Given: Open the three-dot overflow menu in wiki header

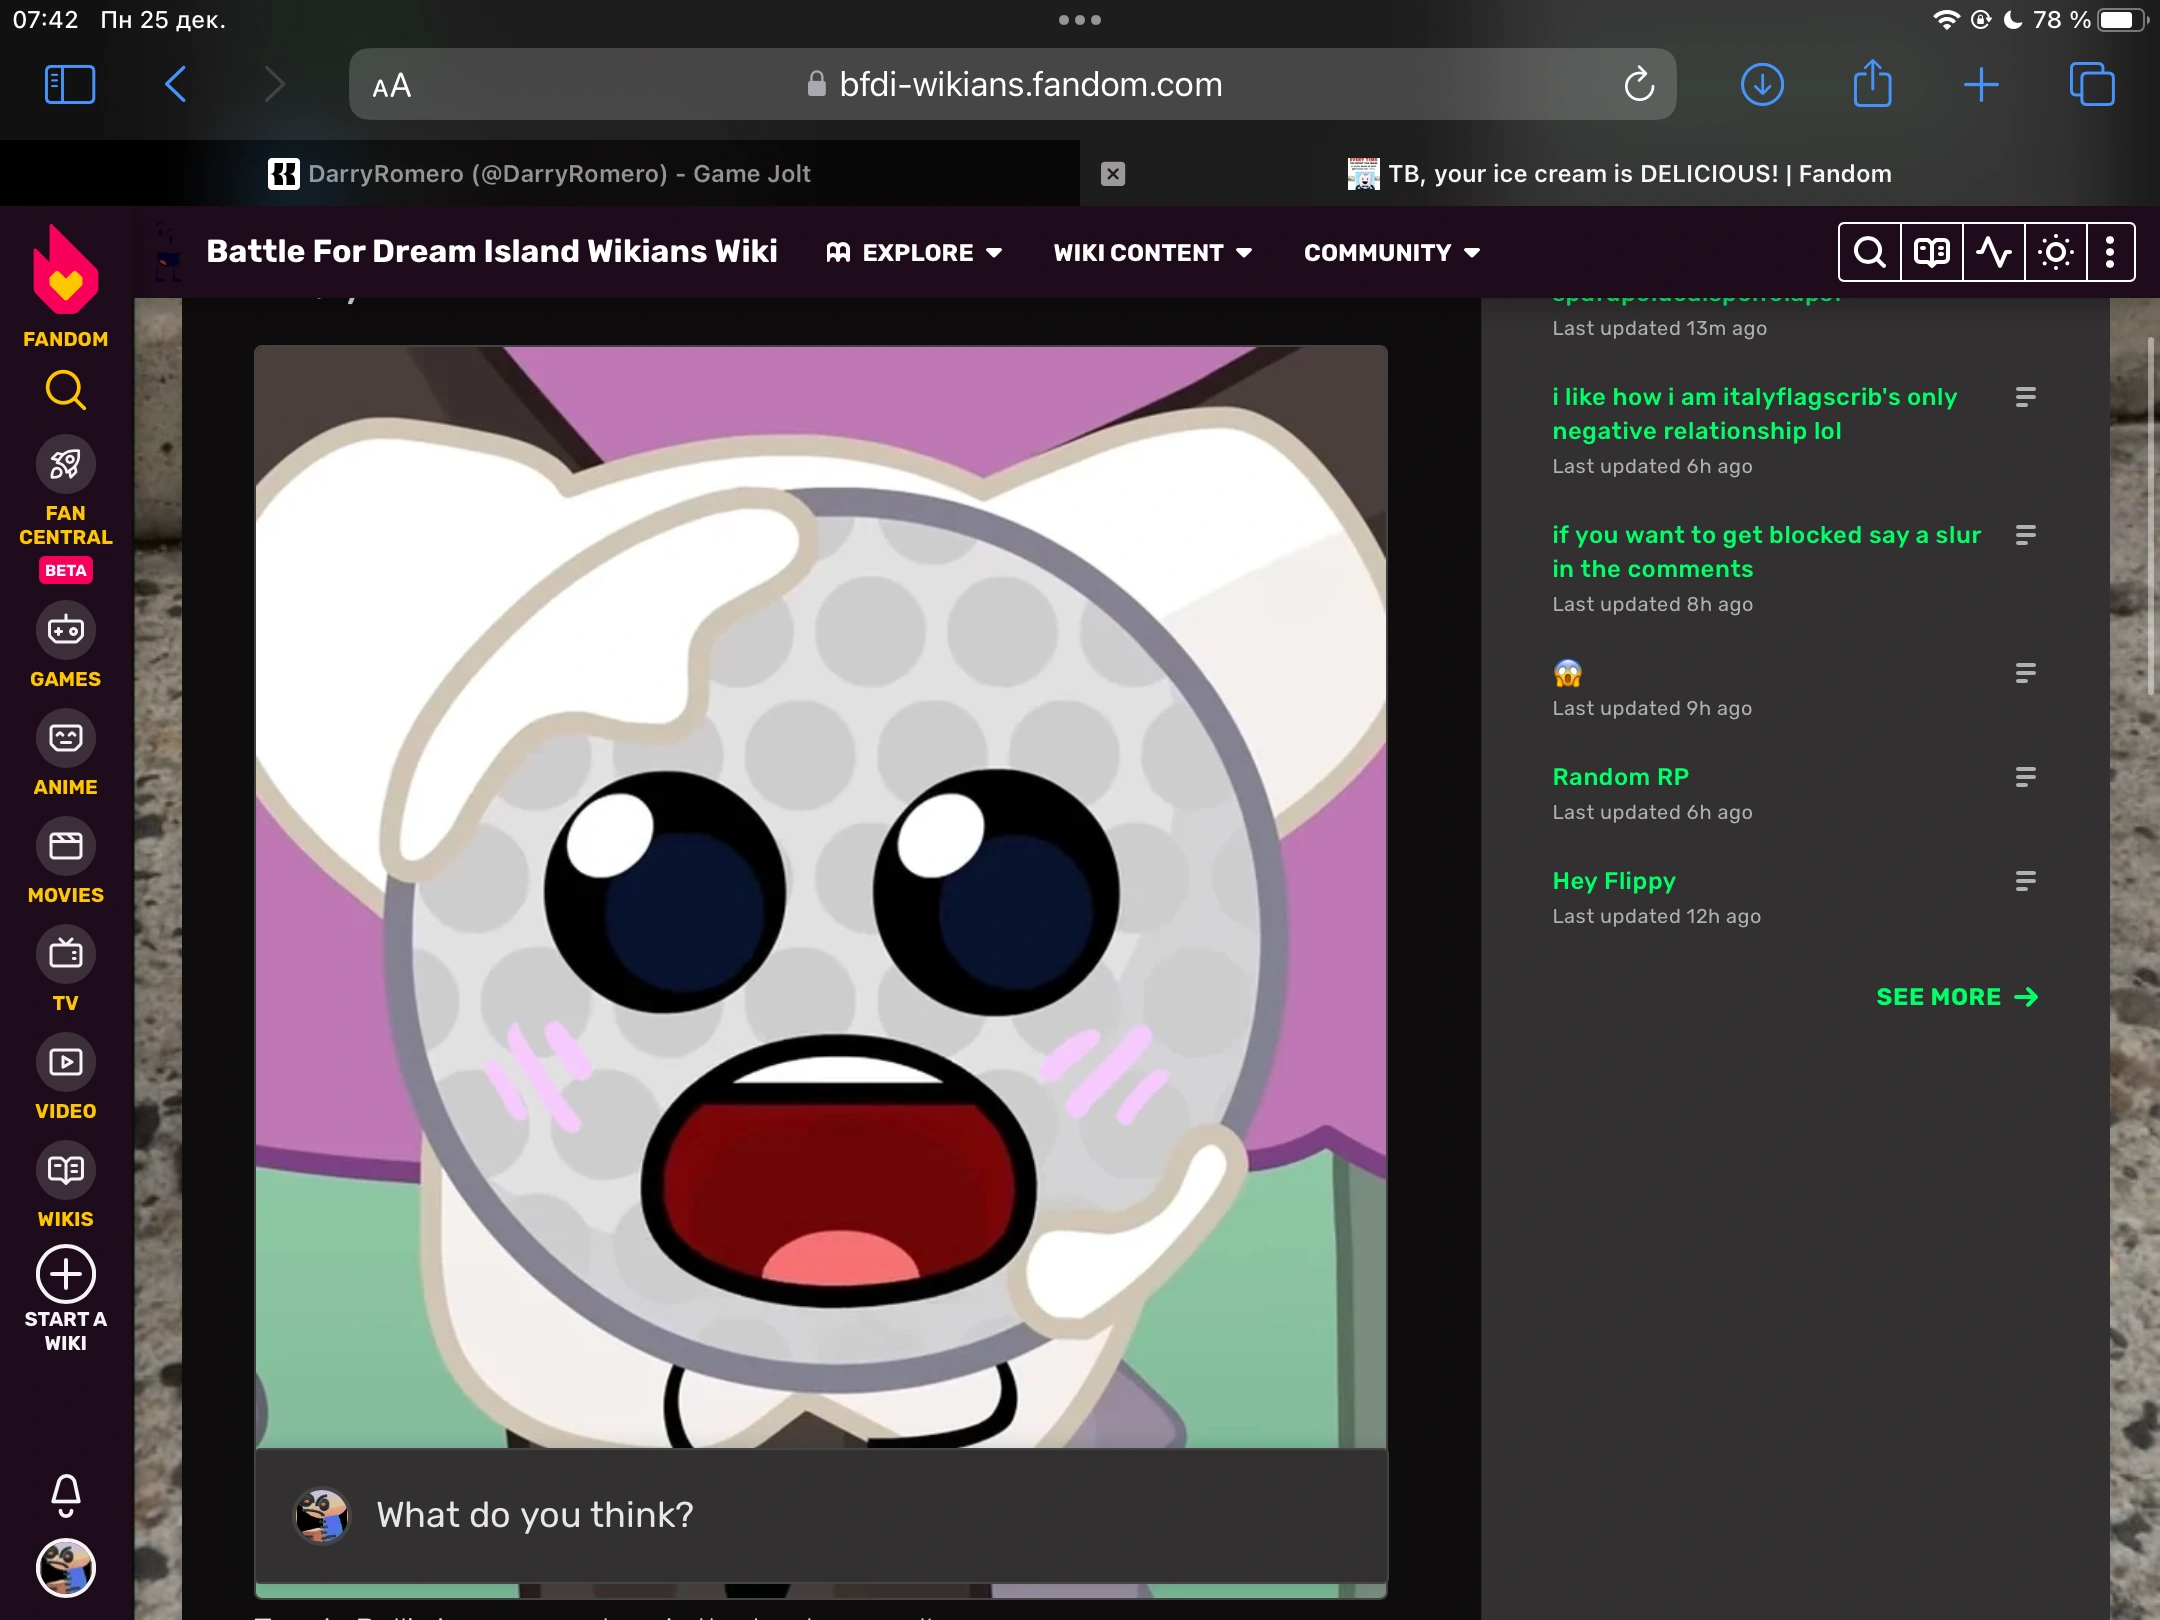Looking at the screenshot, I should [x=2110, y=252].
